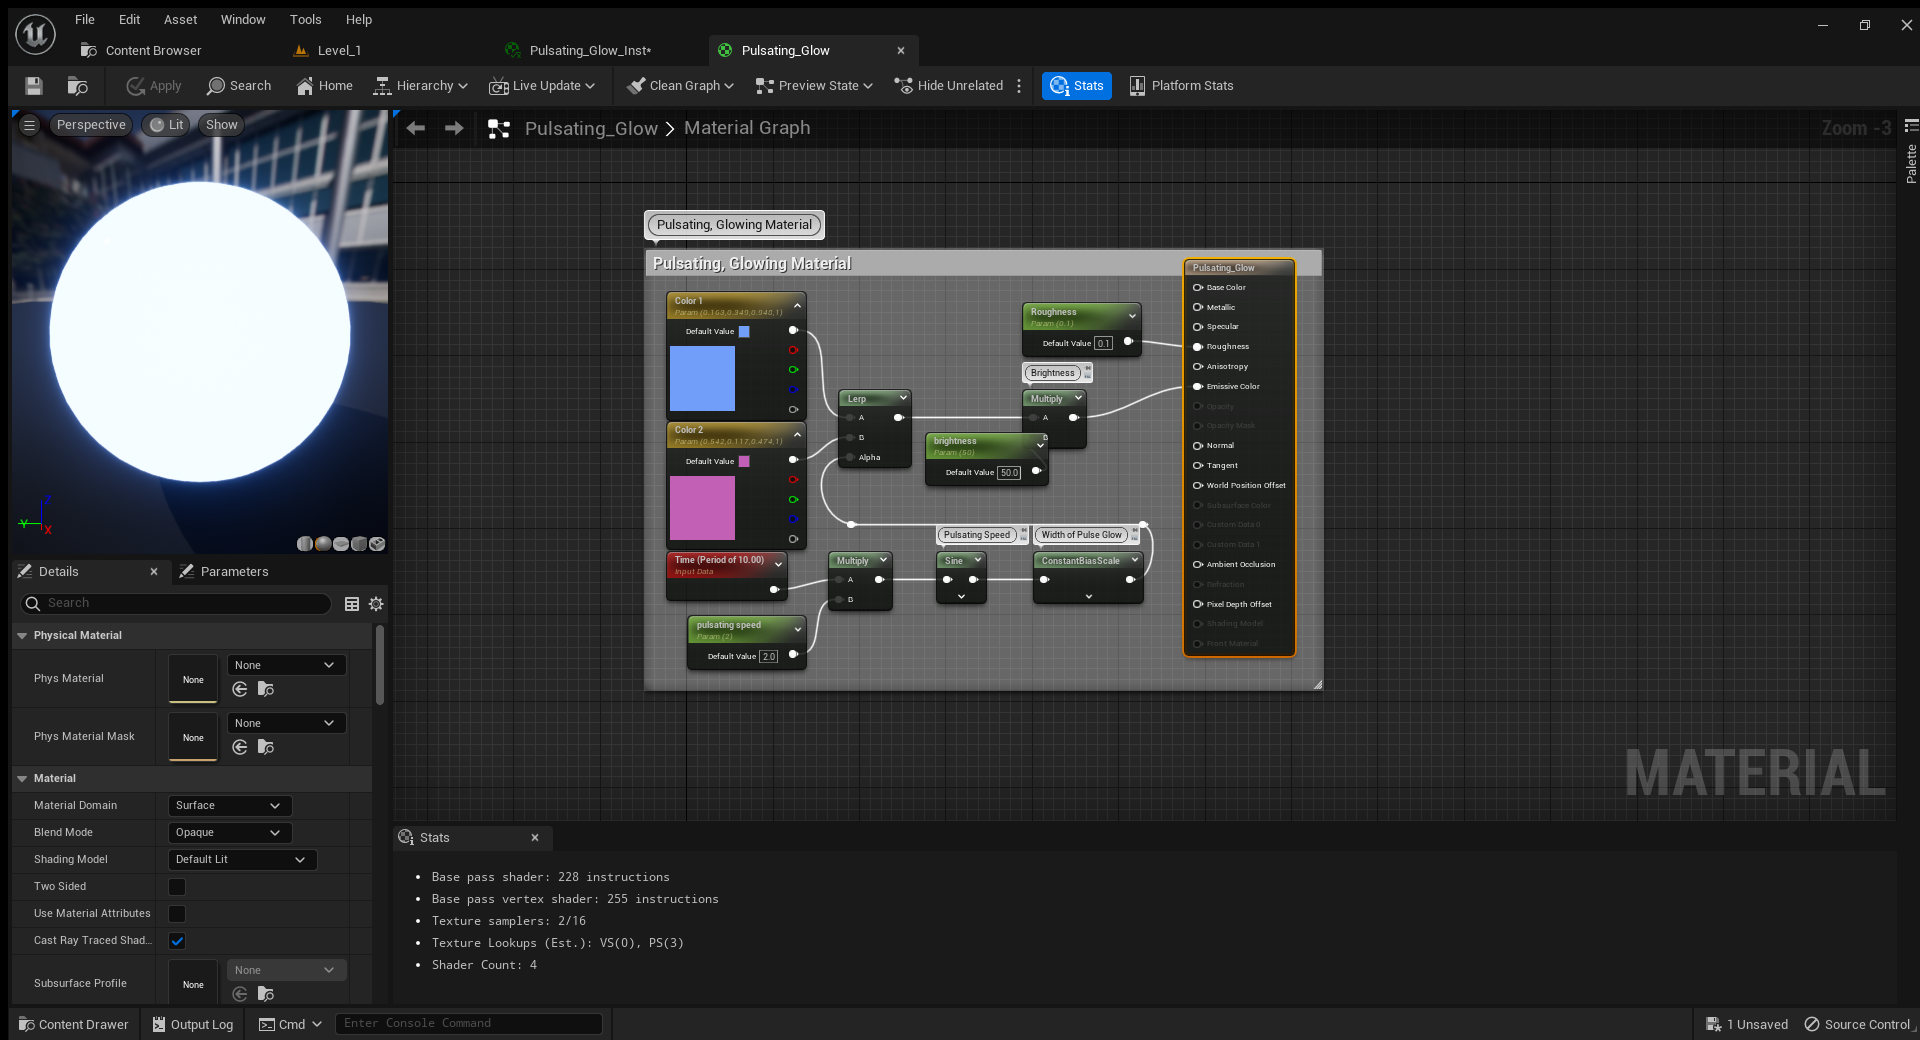Click the Unreal Engine logo icon
Viewport: 1920px width, 1040px height.
[x=35, y=34]
